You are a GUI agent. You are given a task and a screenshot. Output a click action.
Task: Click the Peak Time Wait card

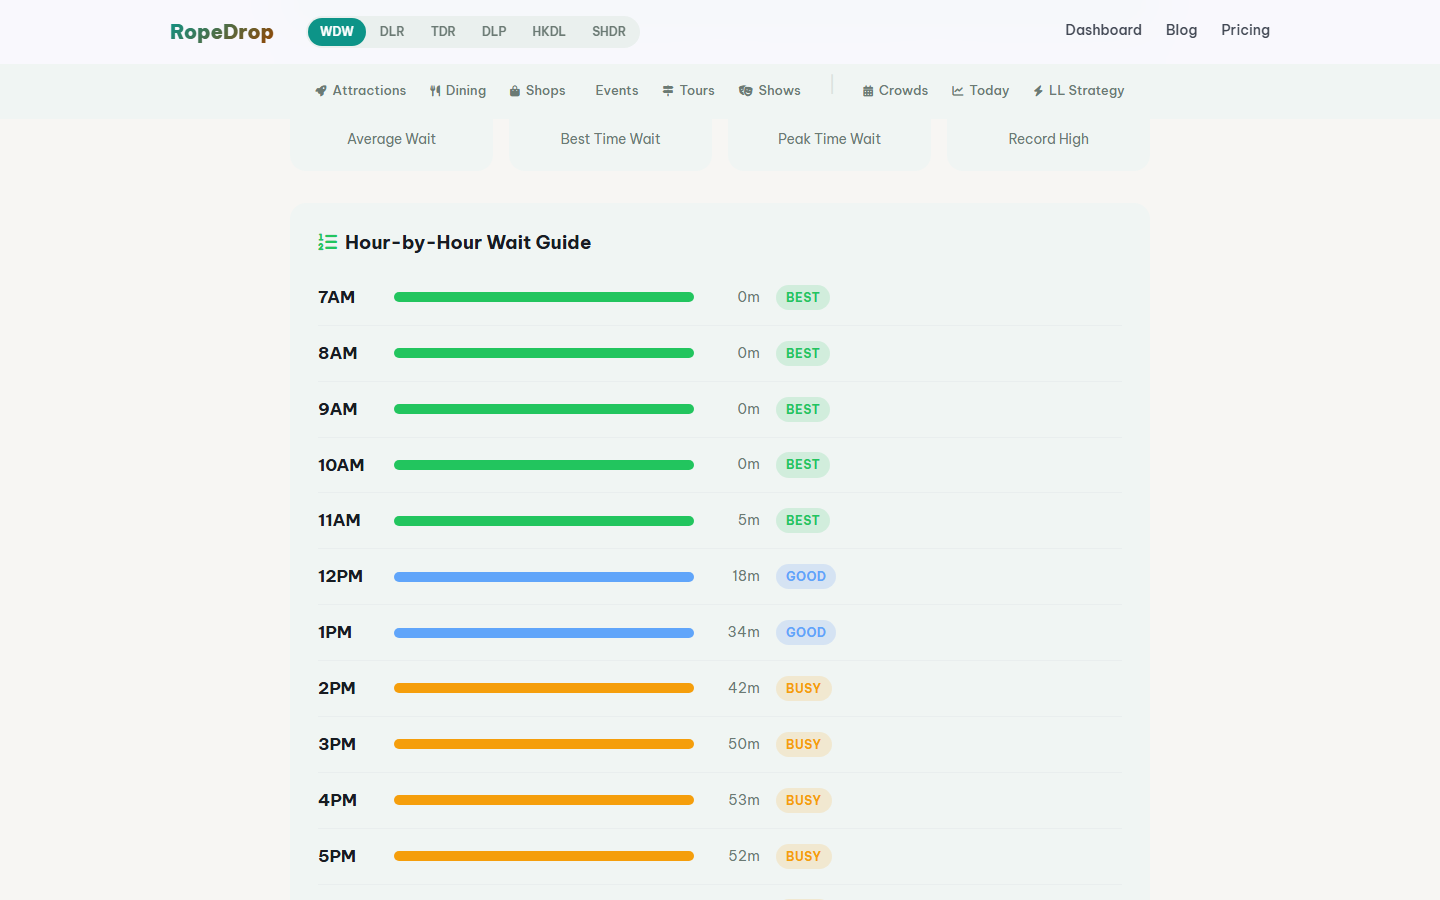(829, 143)
